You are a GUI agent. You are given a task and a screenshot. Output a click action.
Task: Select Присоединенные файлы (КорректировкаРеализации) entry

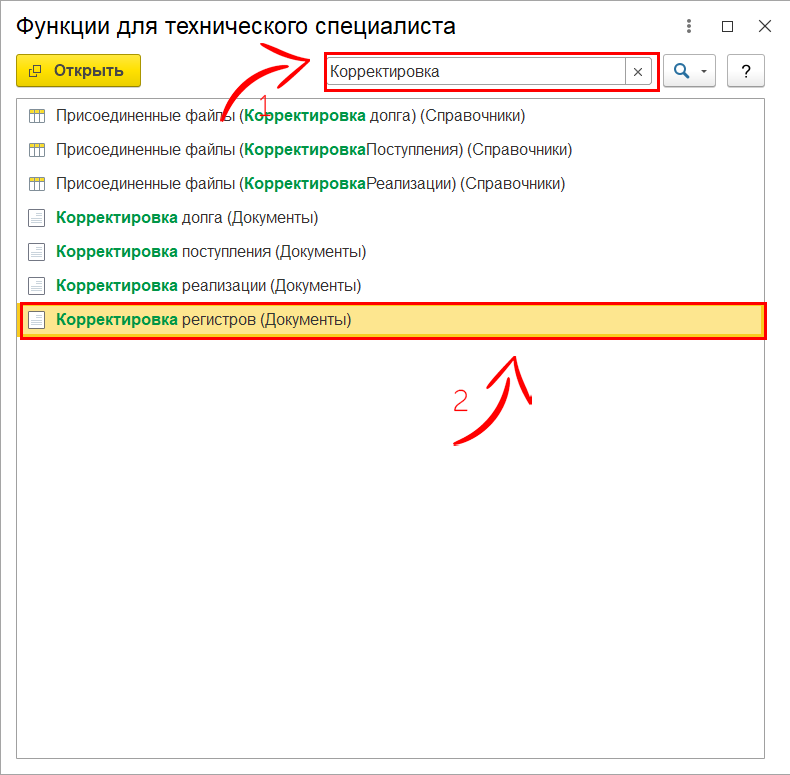[310, 184]
